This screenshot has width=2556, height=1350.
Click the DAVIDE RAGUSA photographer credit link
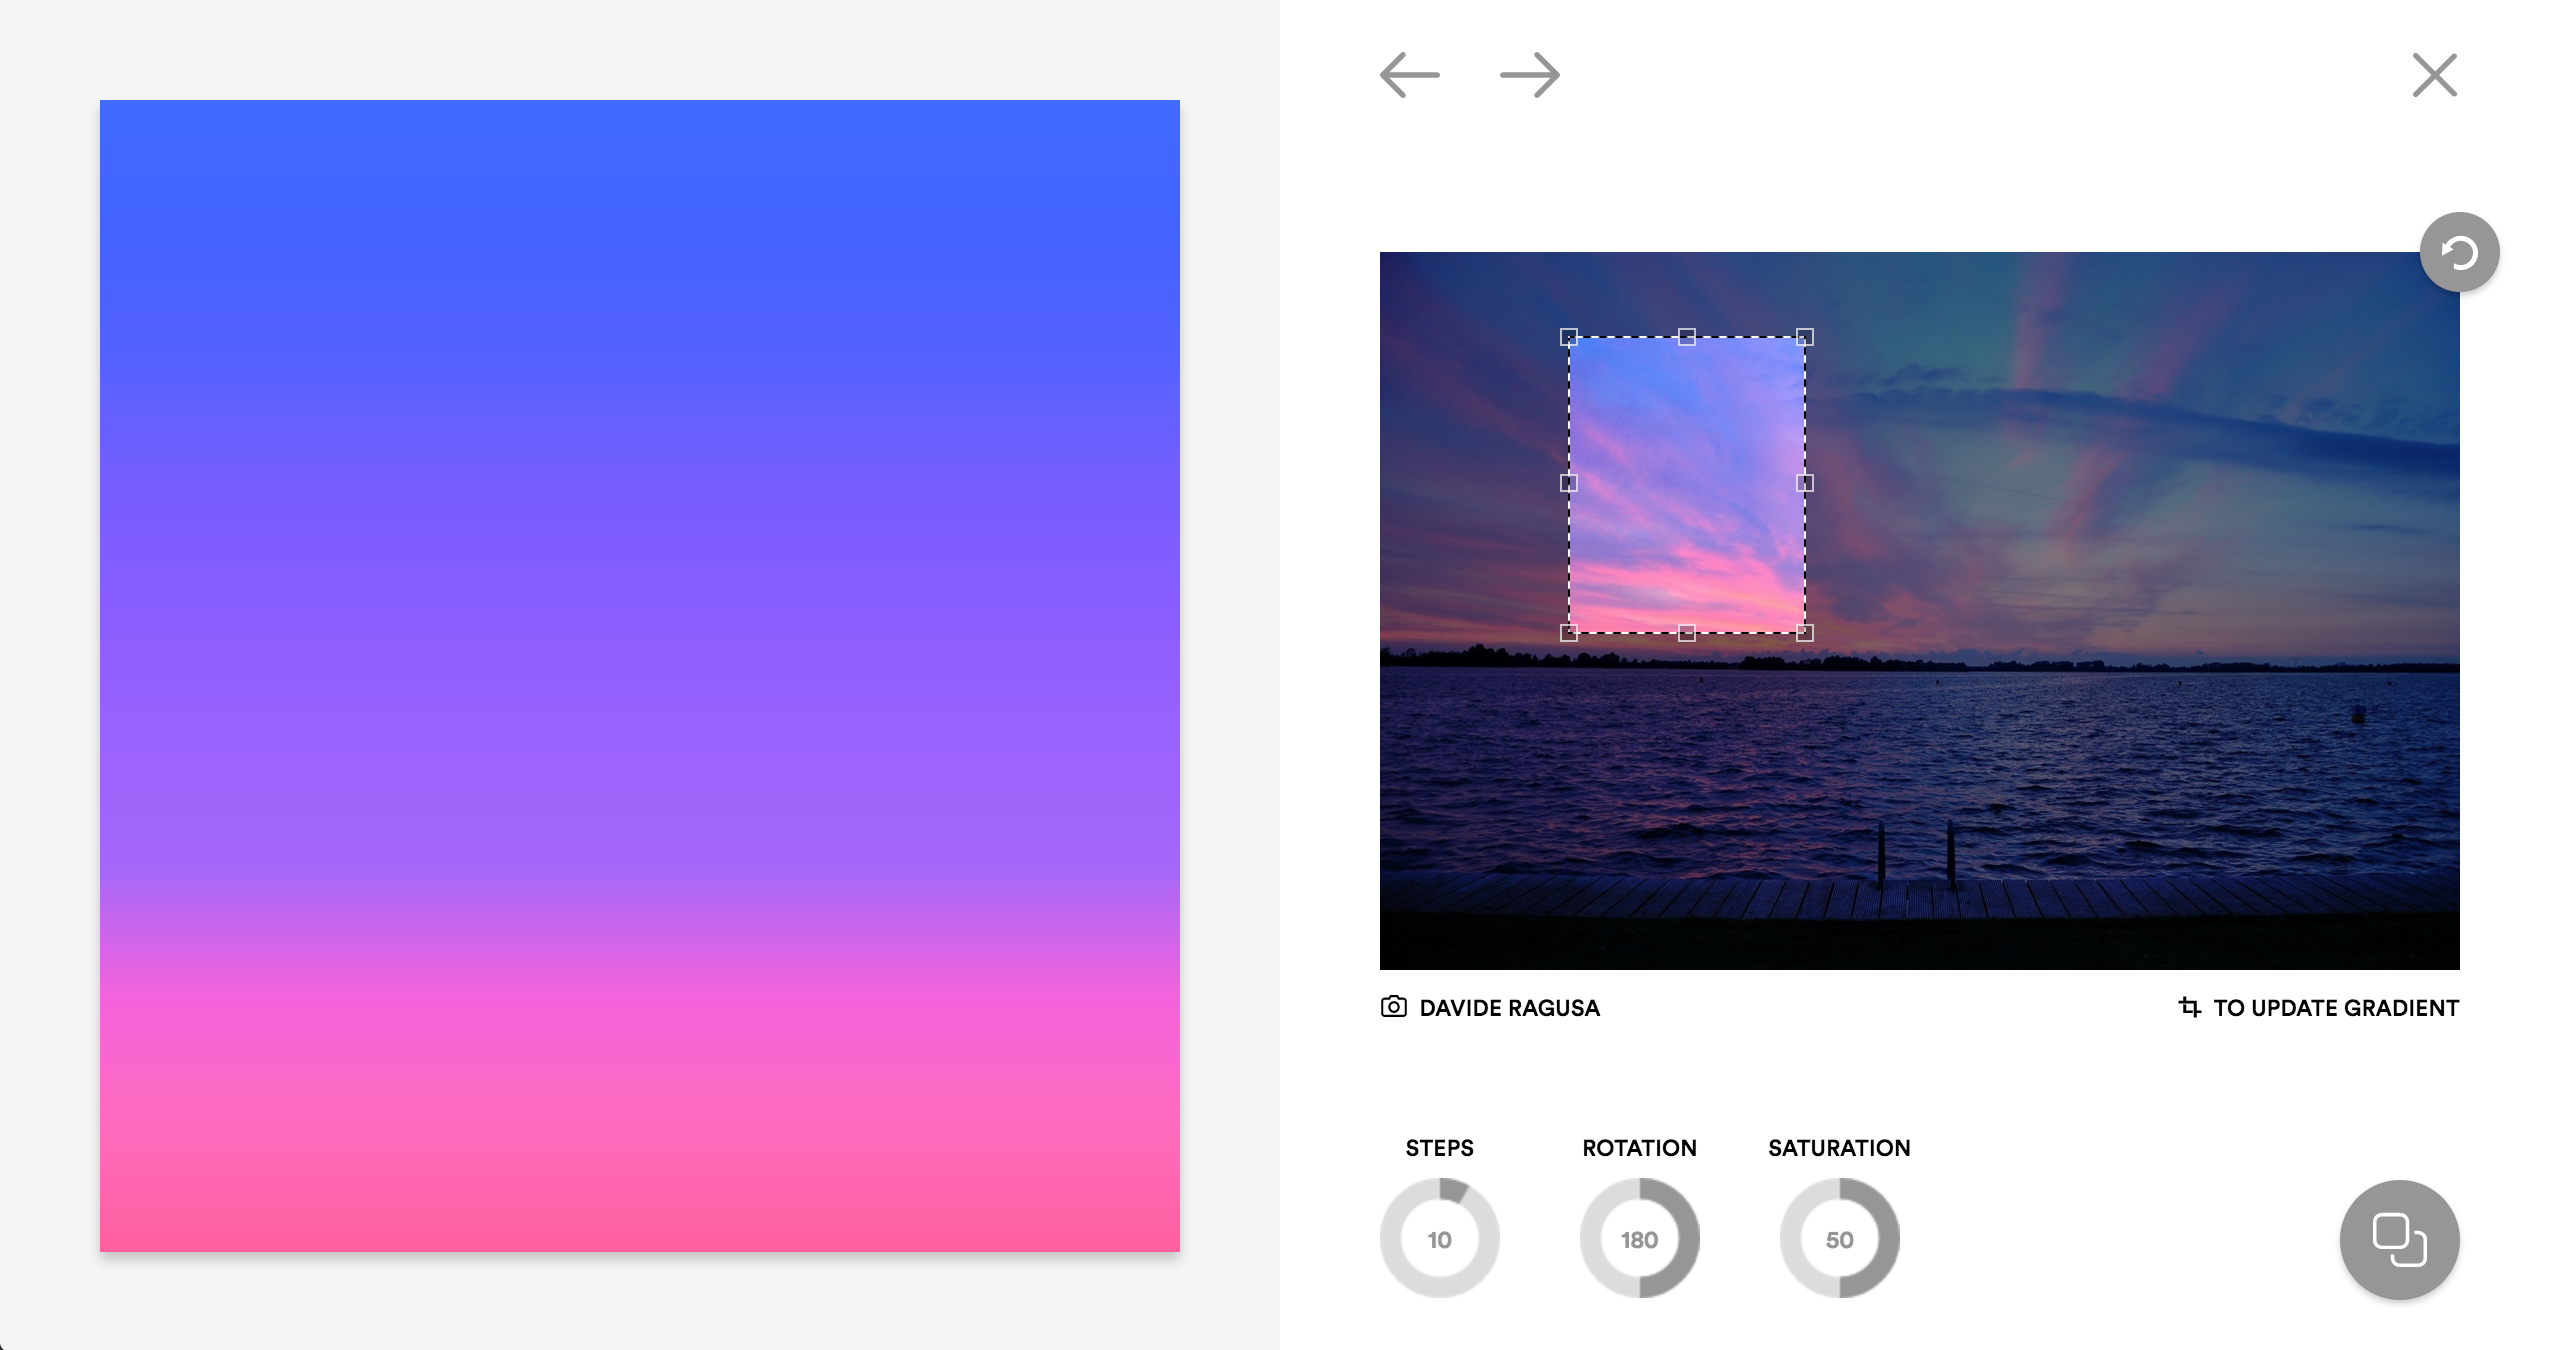pos(1510,1008)
